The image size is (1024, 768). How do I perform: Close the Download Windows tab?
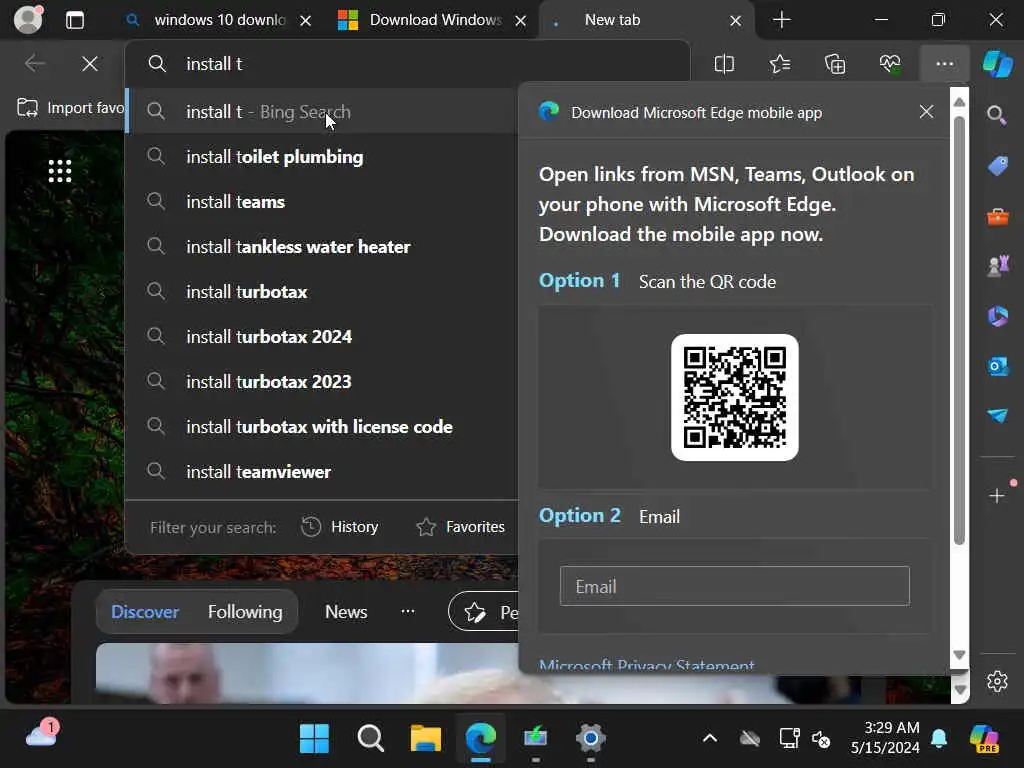pos(520,21)
